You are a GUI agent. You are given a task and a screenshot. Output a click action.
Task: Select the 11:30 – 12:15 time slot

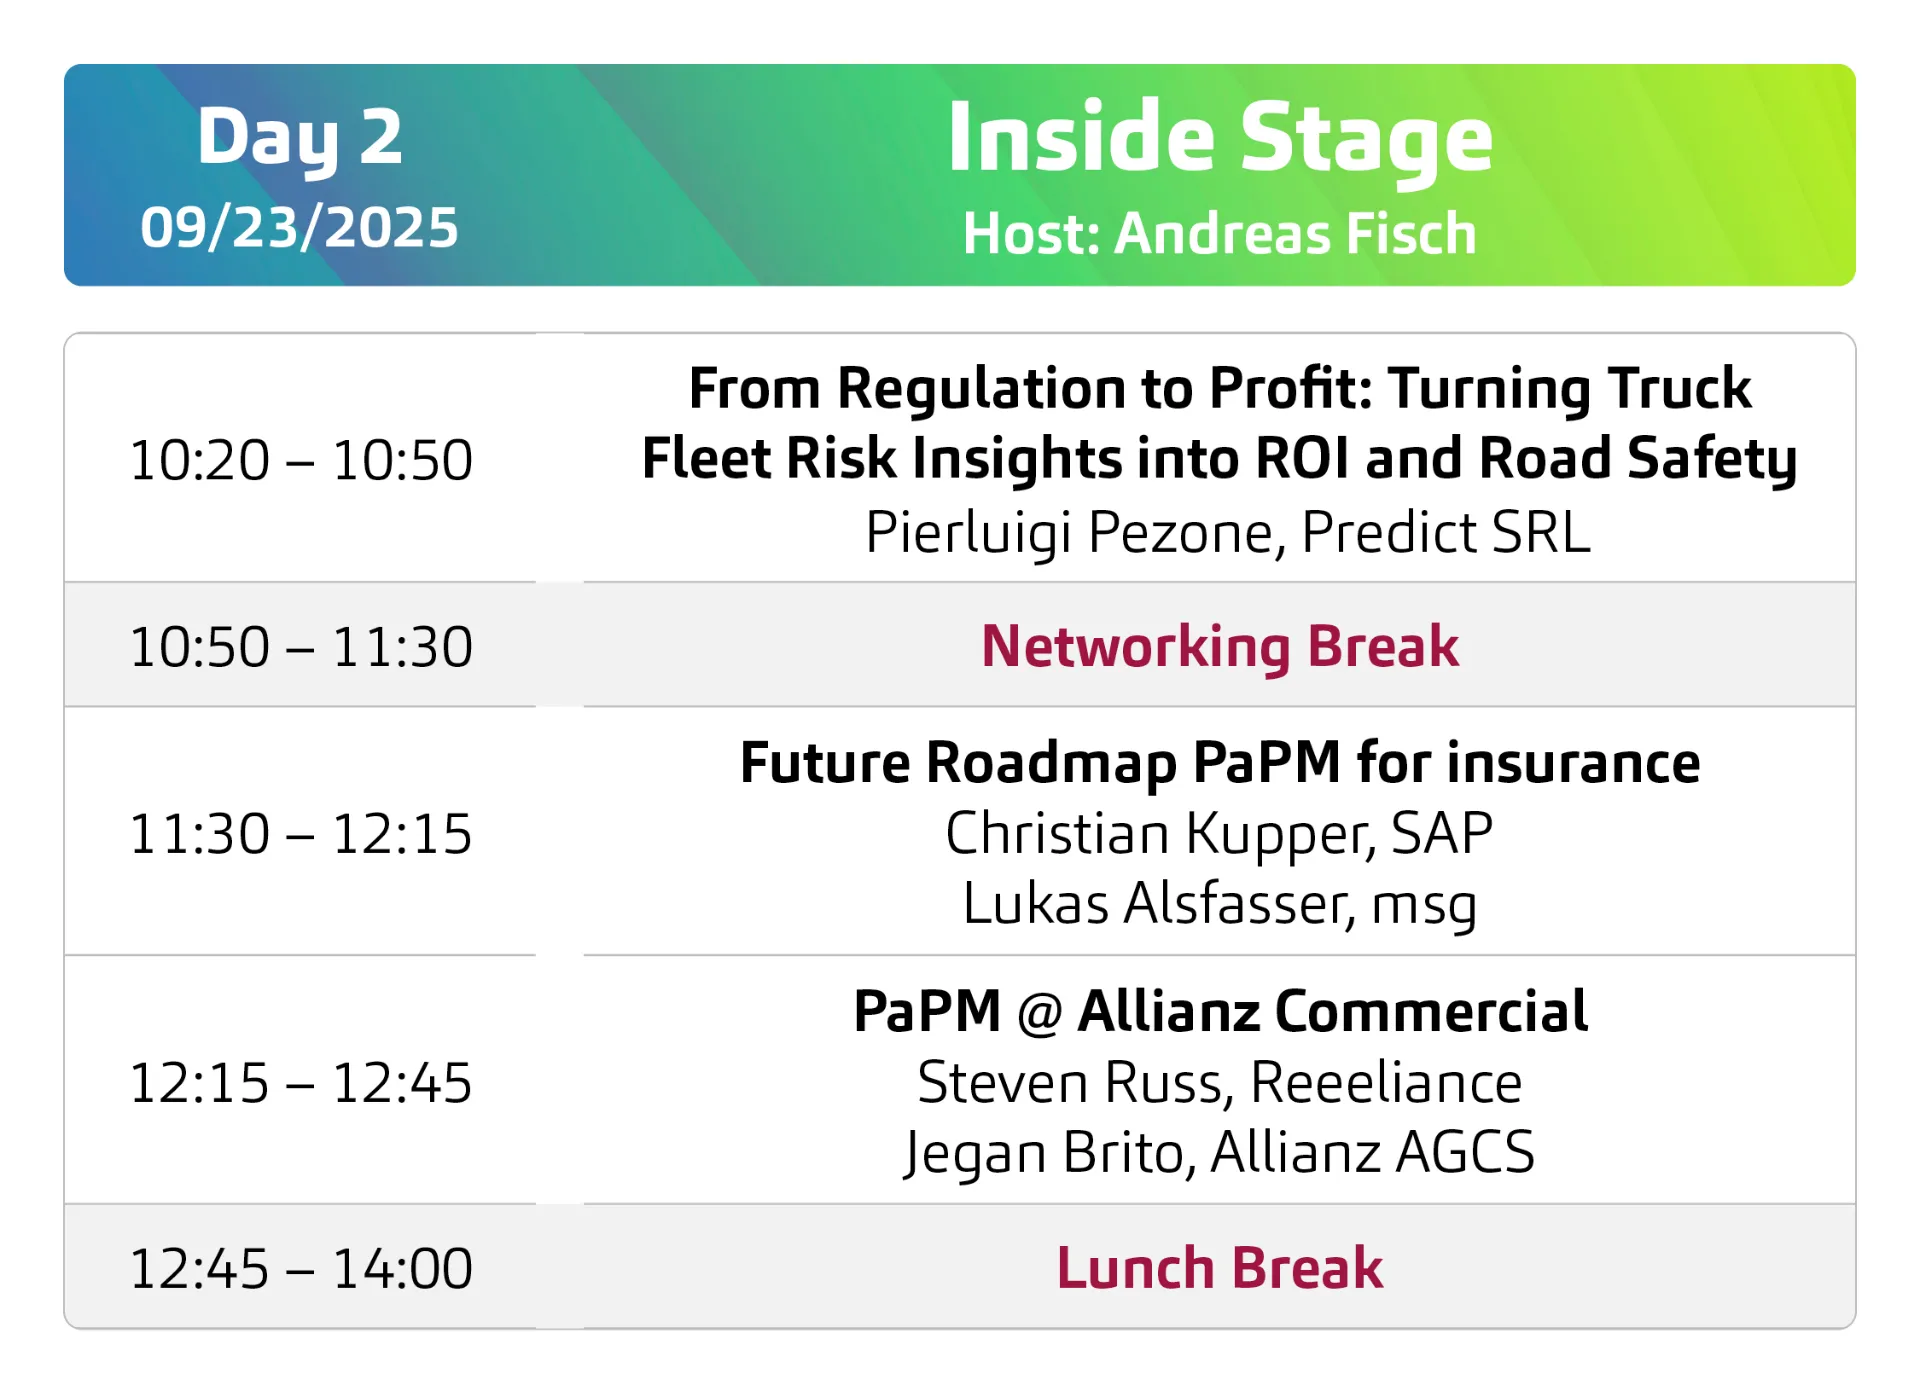coord(300,833)
